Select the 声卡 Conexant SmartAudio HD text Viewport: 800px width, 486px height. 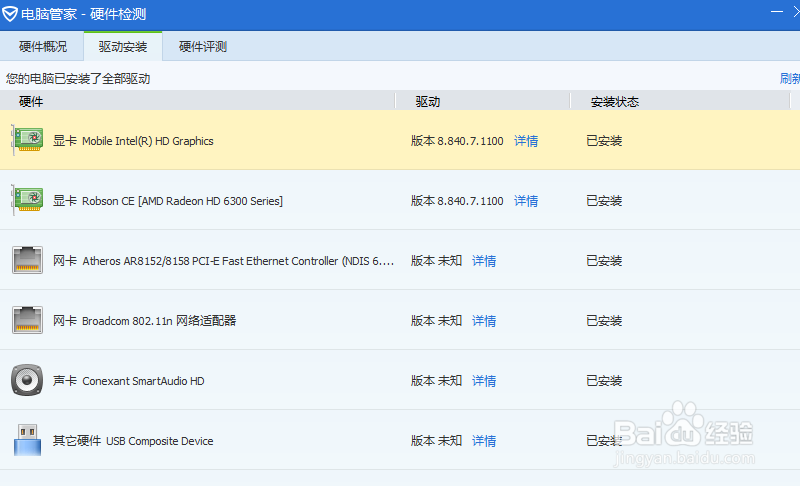pos(129,381)
